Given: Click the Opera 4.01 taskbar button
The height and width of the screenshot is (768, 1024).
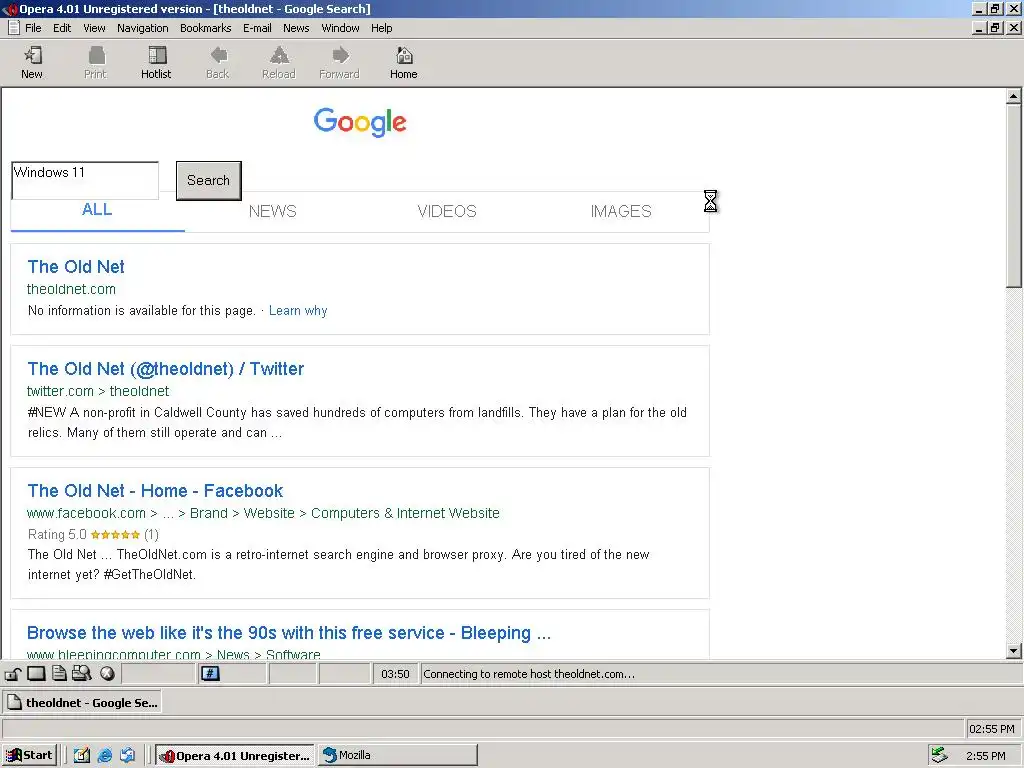Looking at the screenshot, I should click(235, 755).
